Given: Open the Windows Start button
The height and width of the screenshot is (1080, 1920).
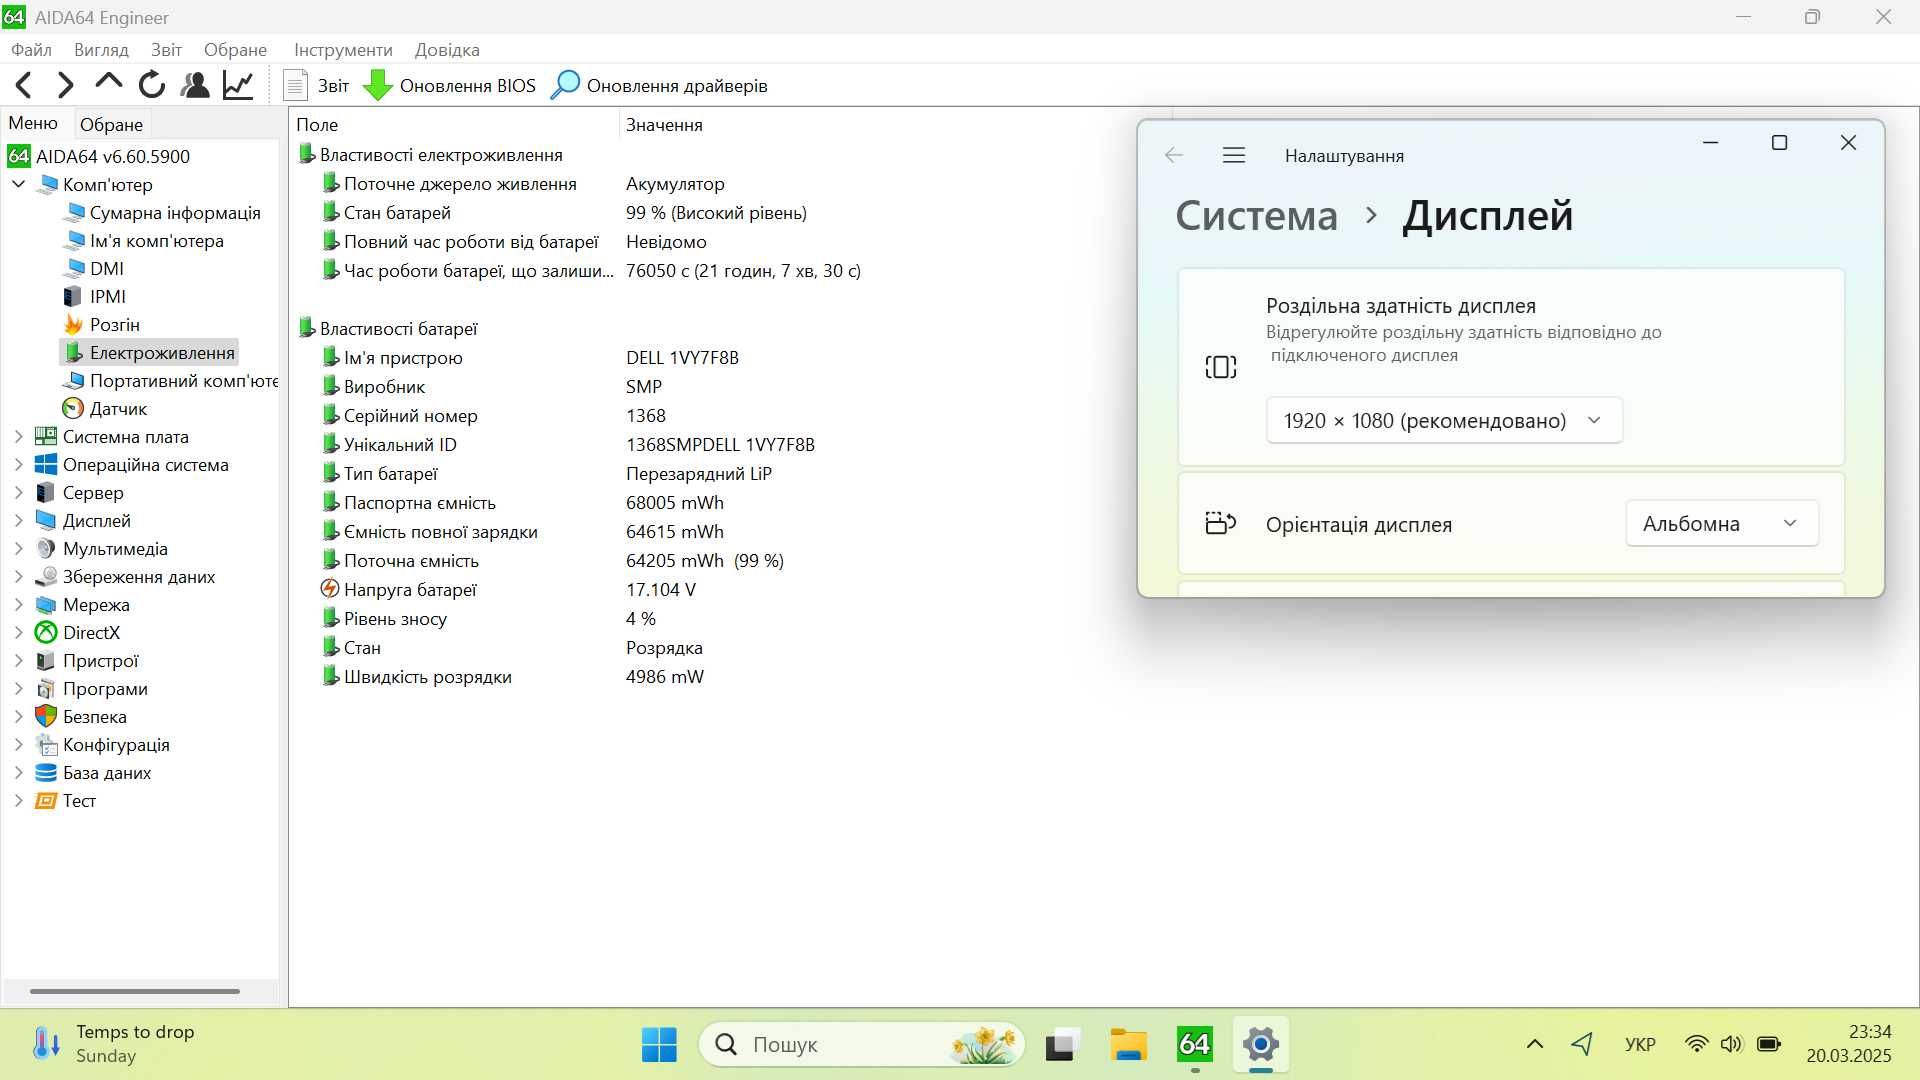Looking at the screenshot, I should [x=659, y=1045].
